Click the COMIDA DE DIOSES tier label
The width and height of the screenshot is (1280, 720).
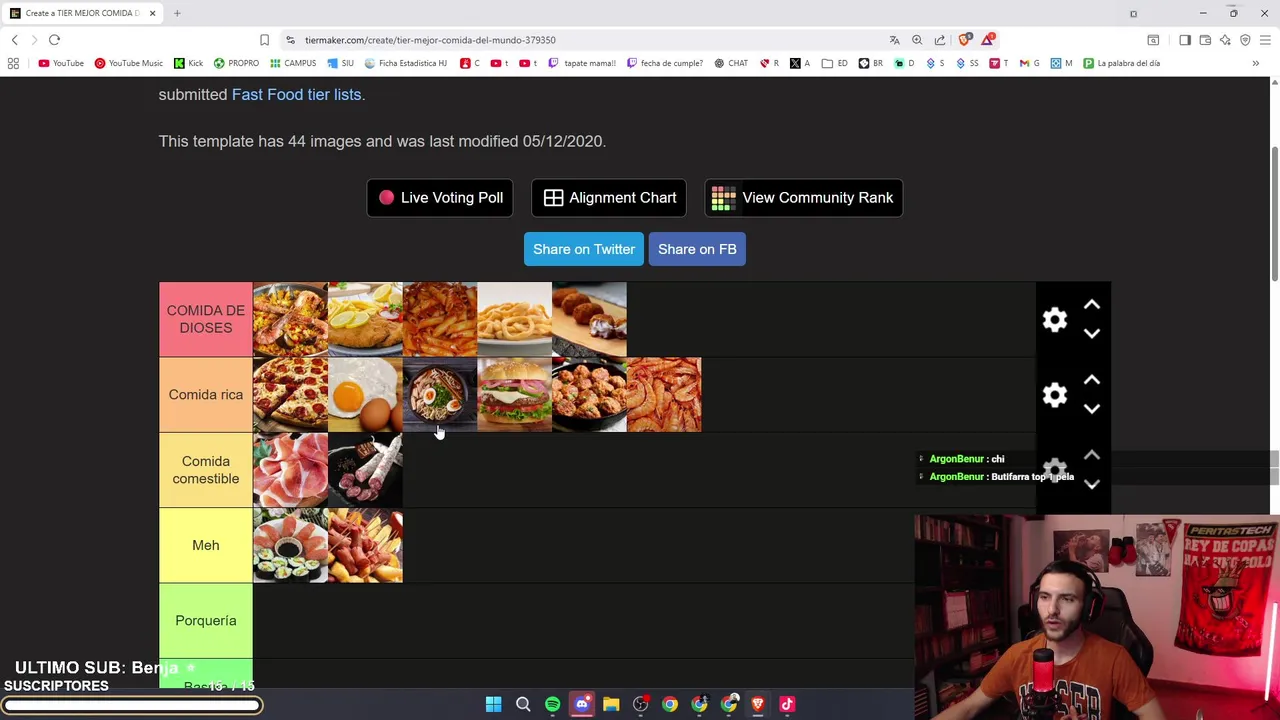pyautogui.click(x=206, y=319)
